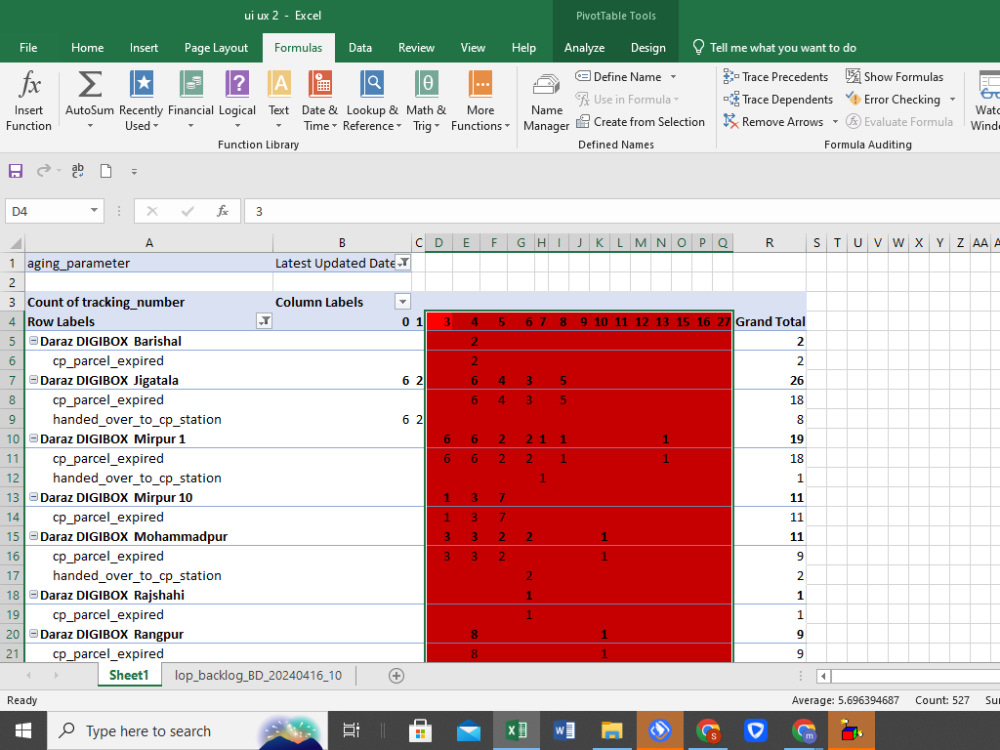This screenshot has height=750, width=1000.
Task: Open the Row Labels filter dropdown
Action: [265, 321]
